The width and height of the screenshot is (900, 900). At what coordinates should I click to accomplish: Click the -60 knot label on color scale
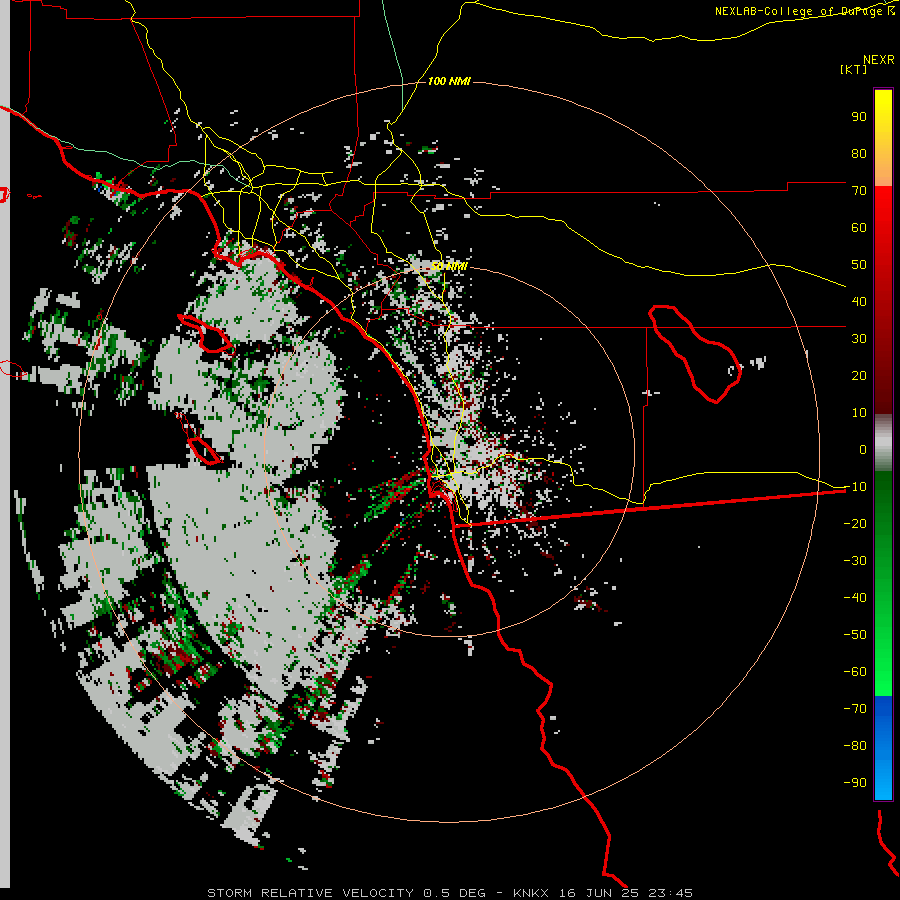855,672
